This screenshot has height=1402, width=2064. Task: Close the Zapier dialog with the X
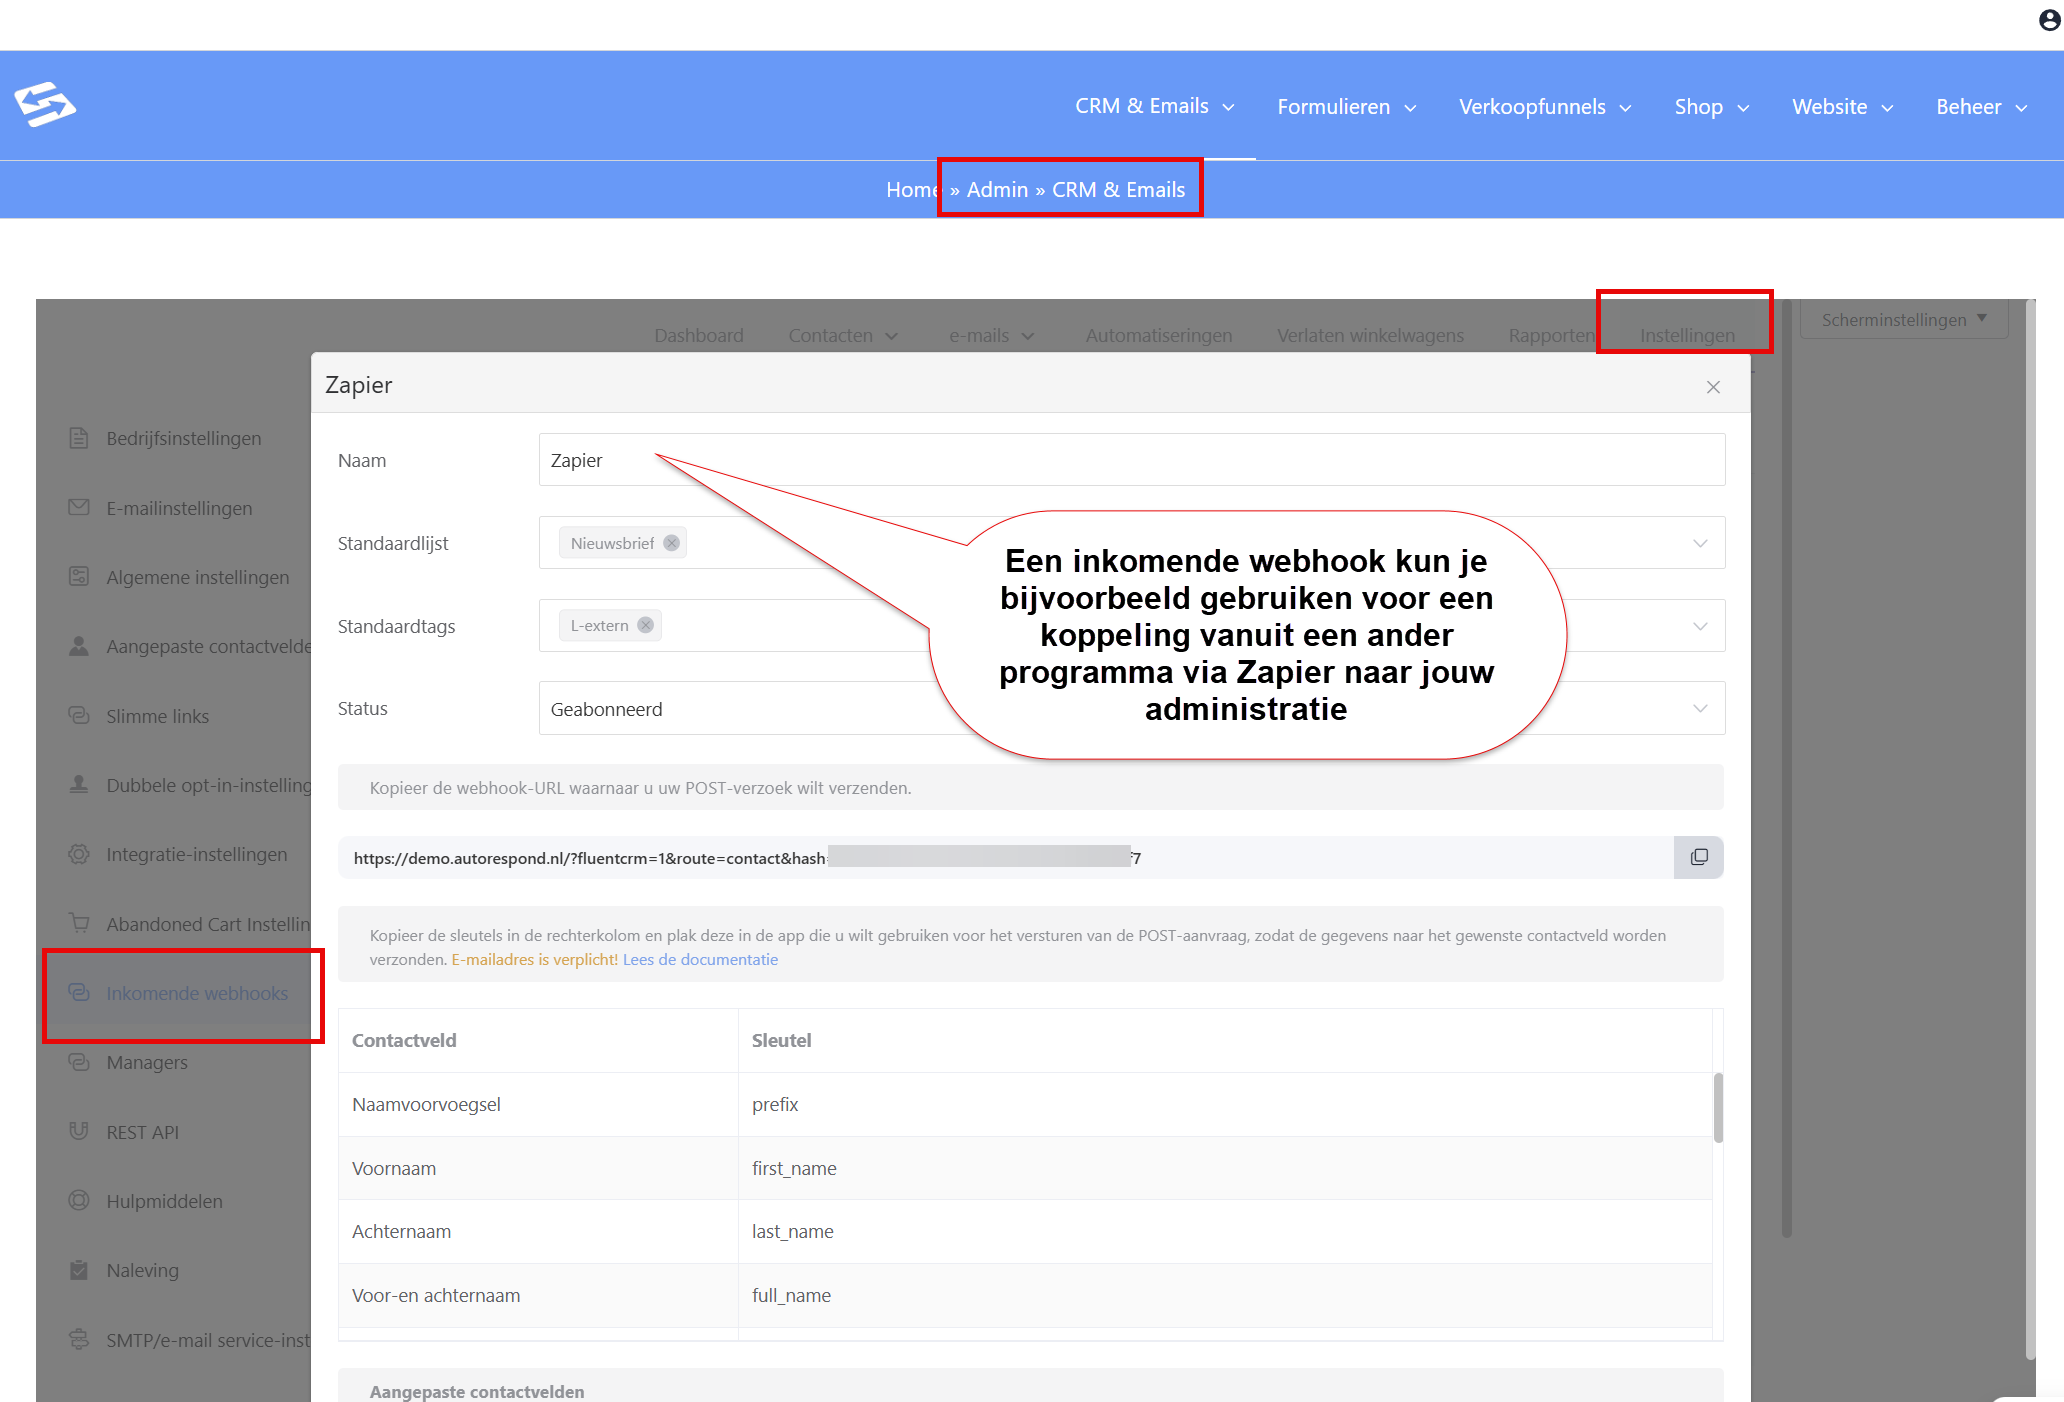pos(1713,387)
